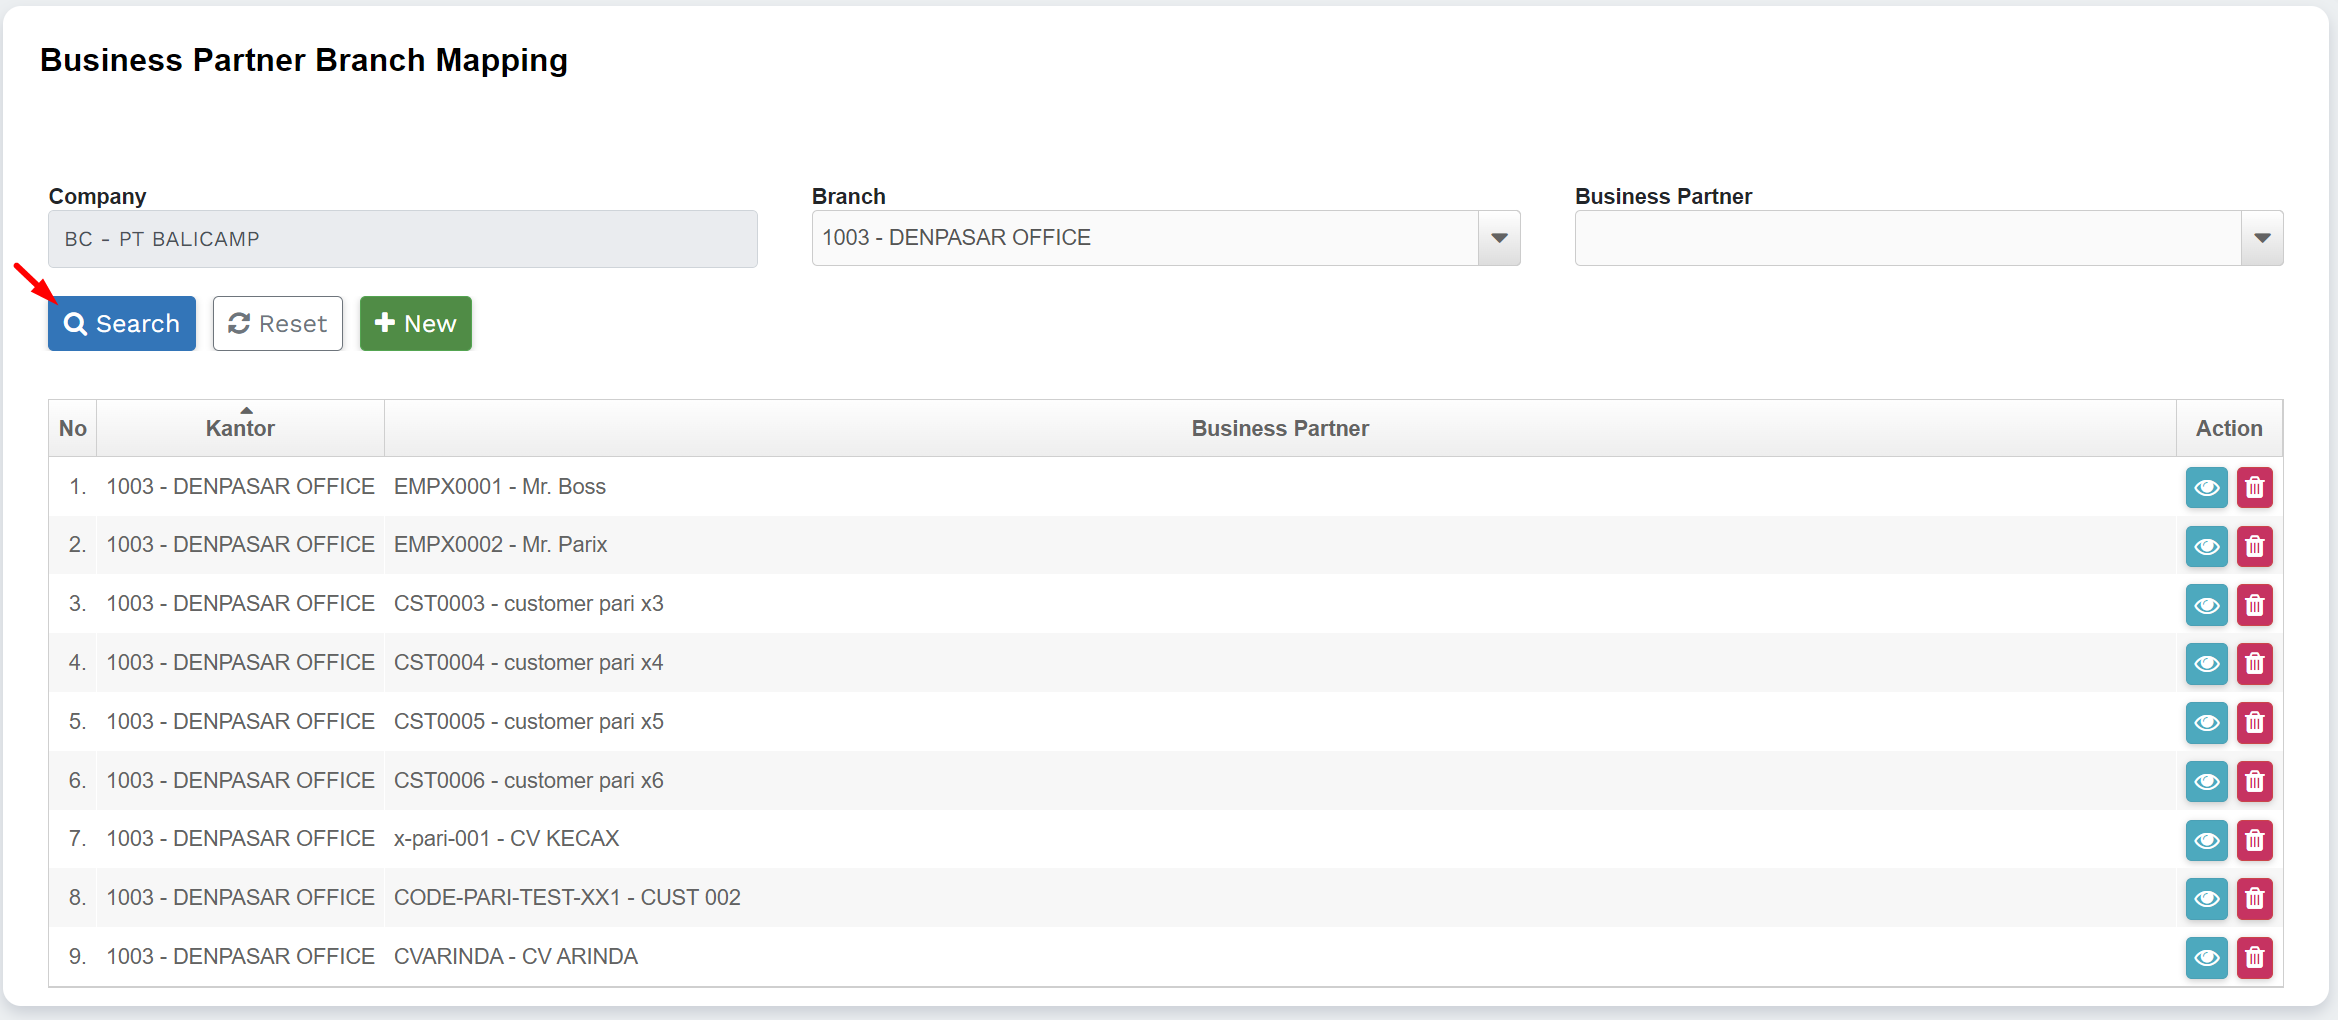The image size is (2338, 1020).
Task: Expand the Business Partner dropdown arrow
Action: click(x=2261, y=238)
